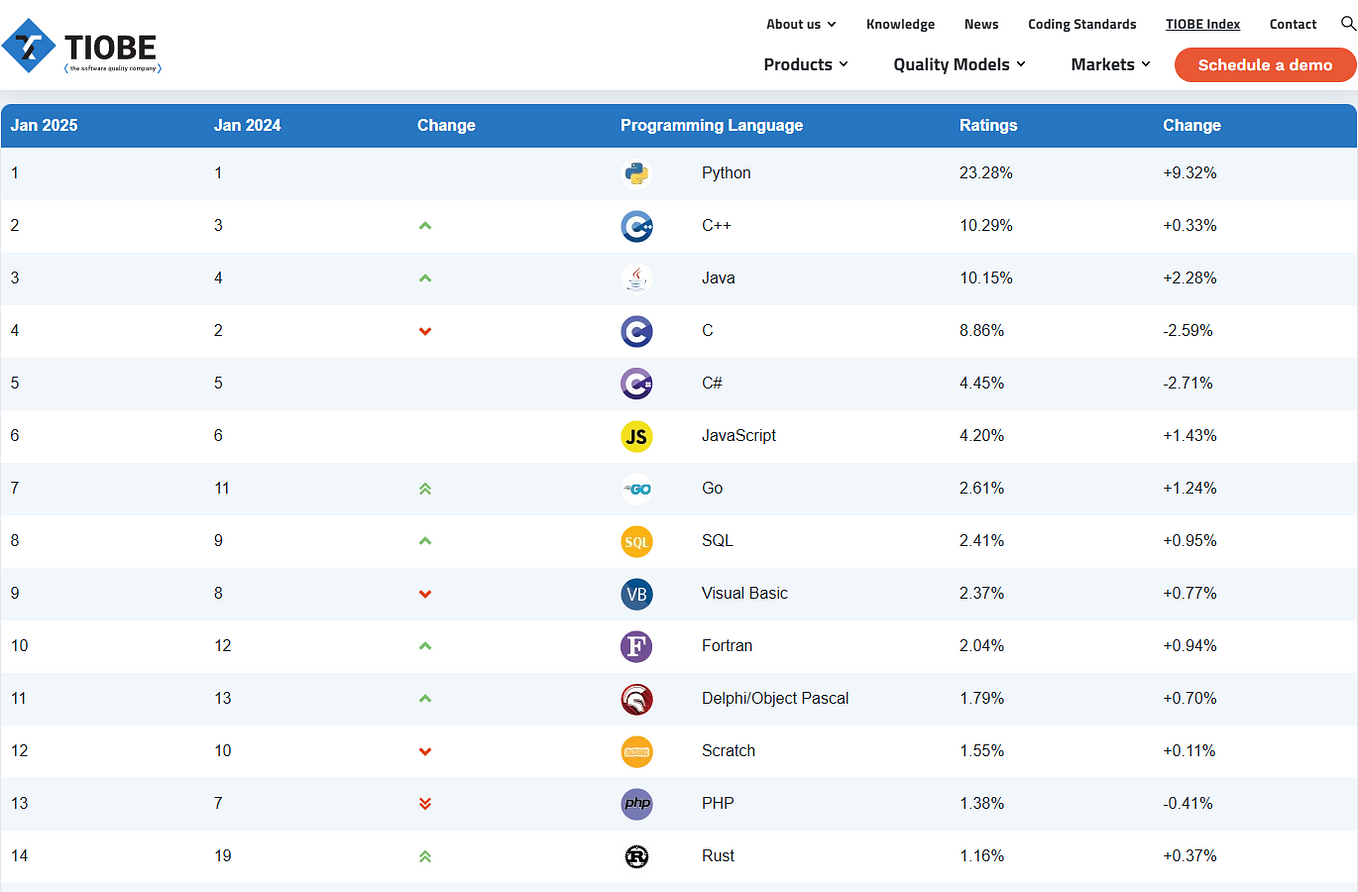This screenshot has height=892, width=1358.
Task: Click the Ratings column header
Action: [988, 125]
